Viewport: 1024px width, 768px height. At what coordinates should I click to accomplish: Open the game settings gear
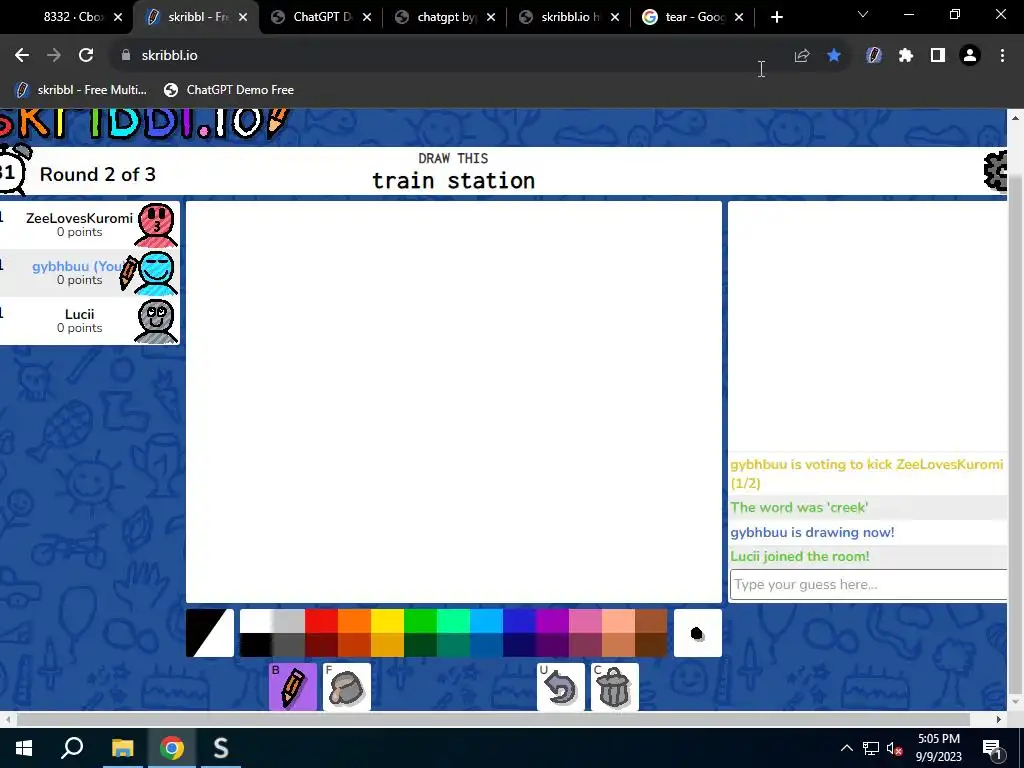[x=996, y=171]
